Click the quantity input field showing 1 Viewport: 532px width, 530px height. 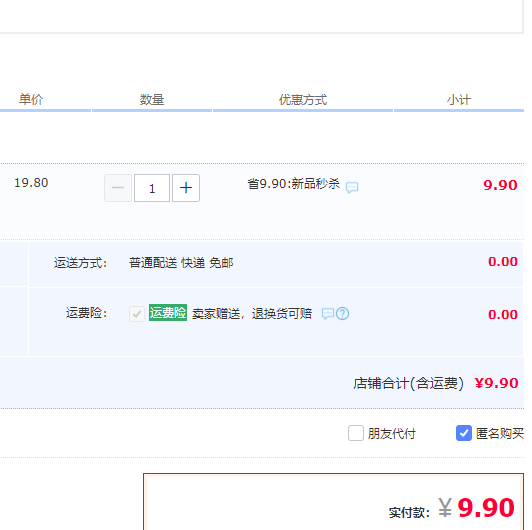coord(152,188)
